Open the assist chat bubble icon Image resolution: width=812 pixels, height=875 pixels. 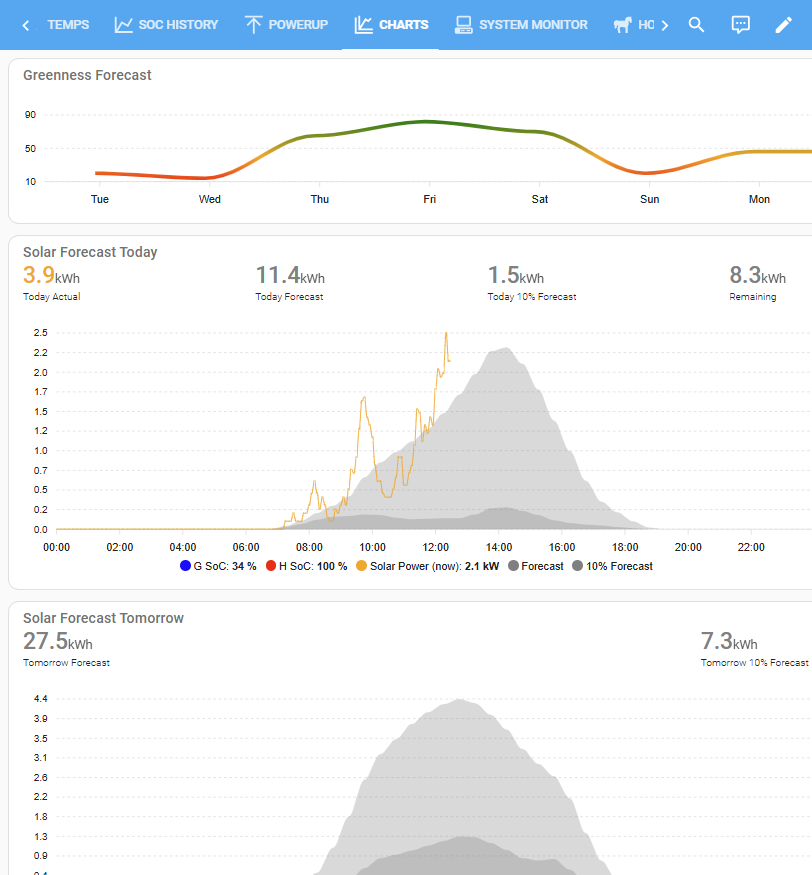point(740,25)
